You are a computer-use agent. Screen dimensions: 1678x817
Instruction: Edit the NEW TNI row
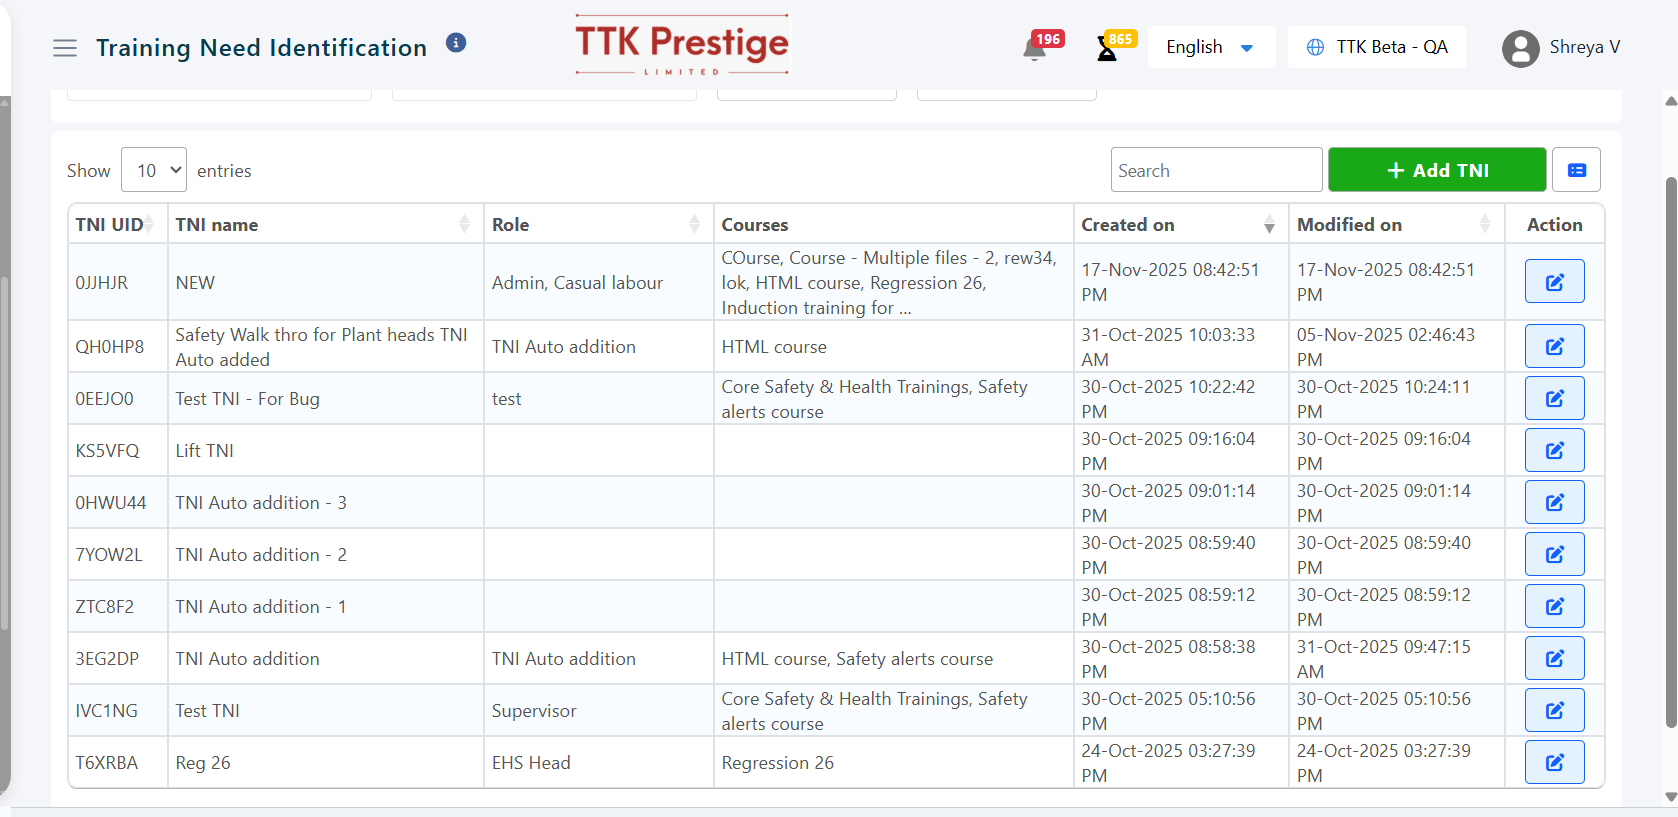pyautogui.click(x=1554, y=282)
